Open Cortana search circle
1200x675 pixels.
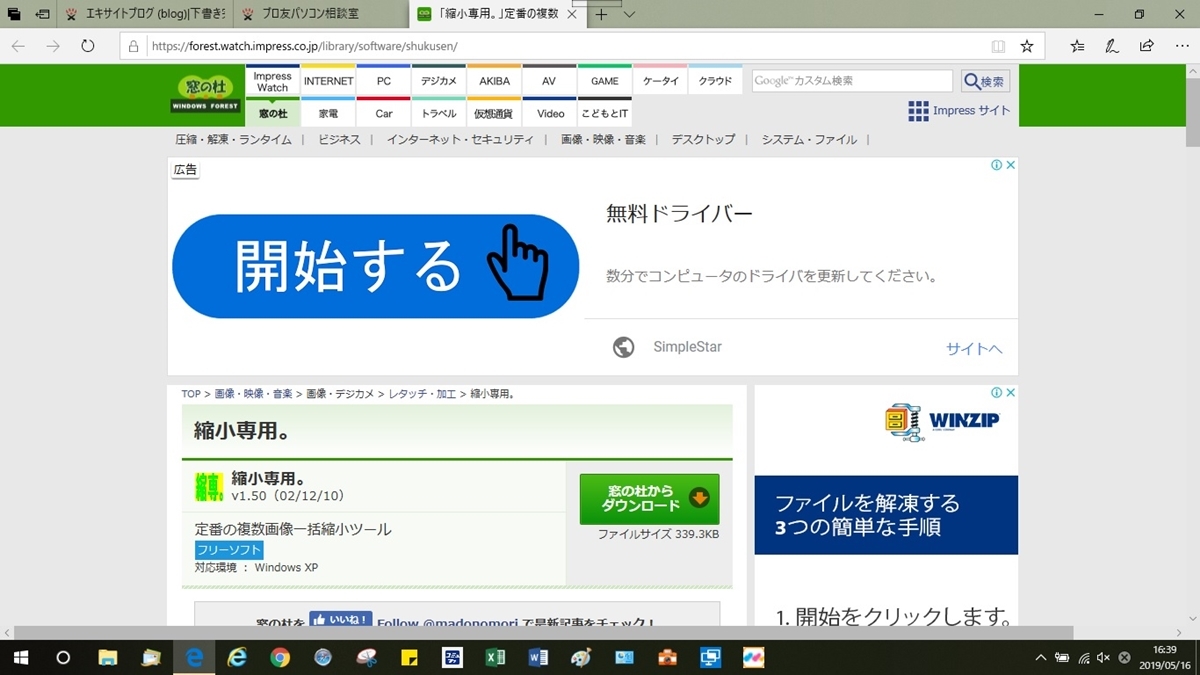pos(63,657)
